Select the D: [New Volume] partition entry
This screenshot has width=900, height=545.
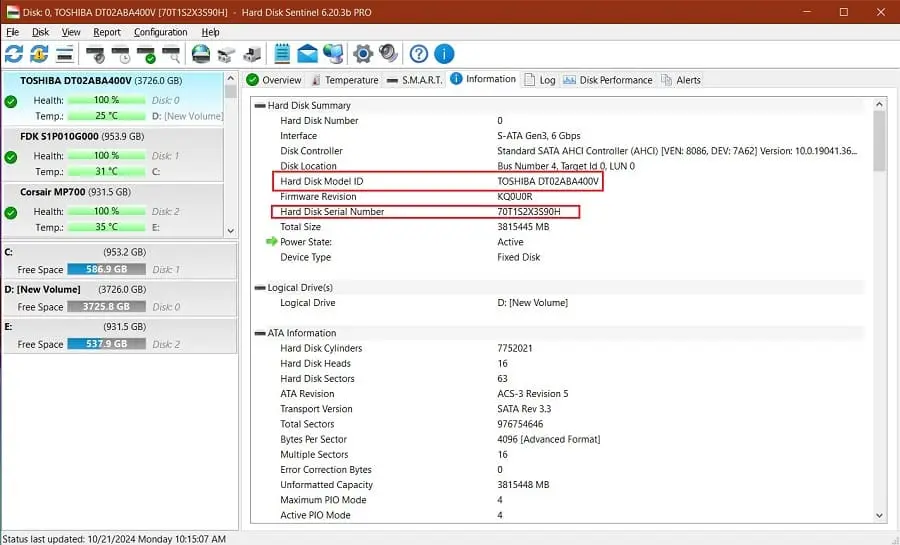(119, 298)
